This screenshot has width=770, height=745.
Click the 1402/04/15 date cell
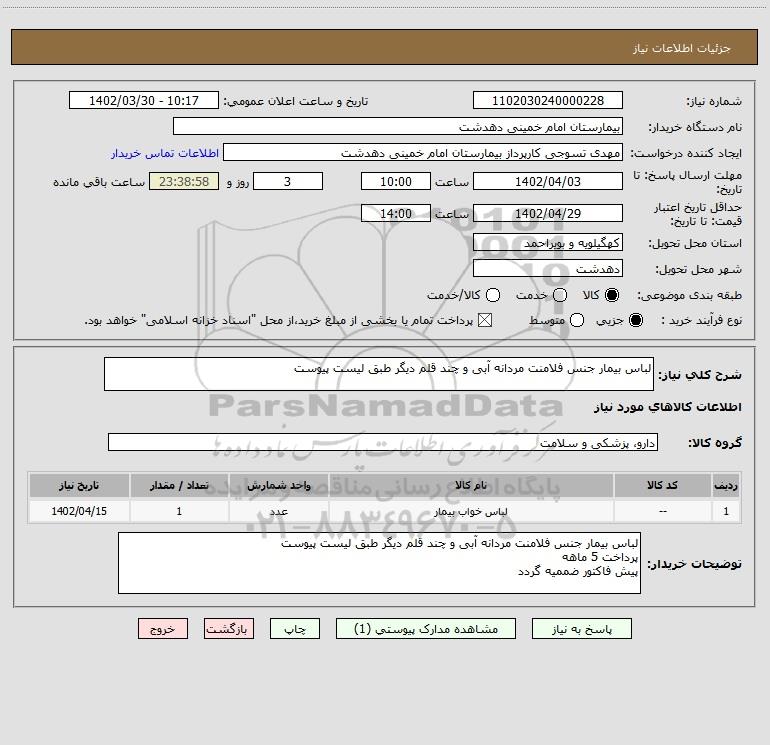79,511
